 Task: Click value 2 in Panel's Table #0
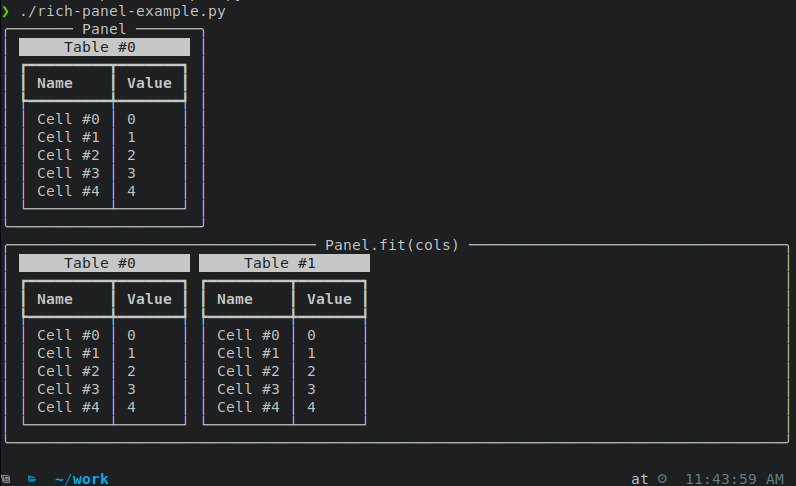tap(131, 155)
